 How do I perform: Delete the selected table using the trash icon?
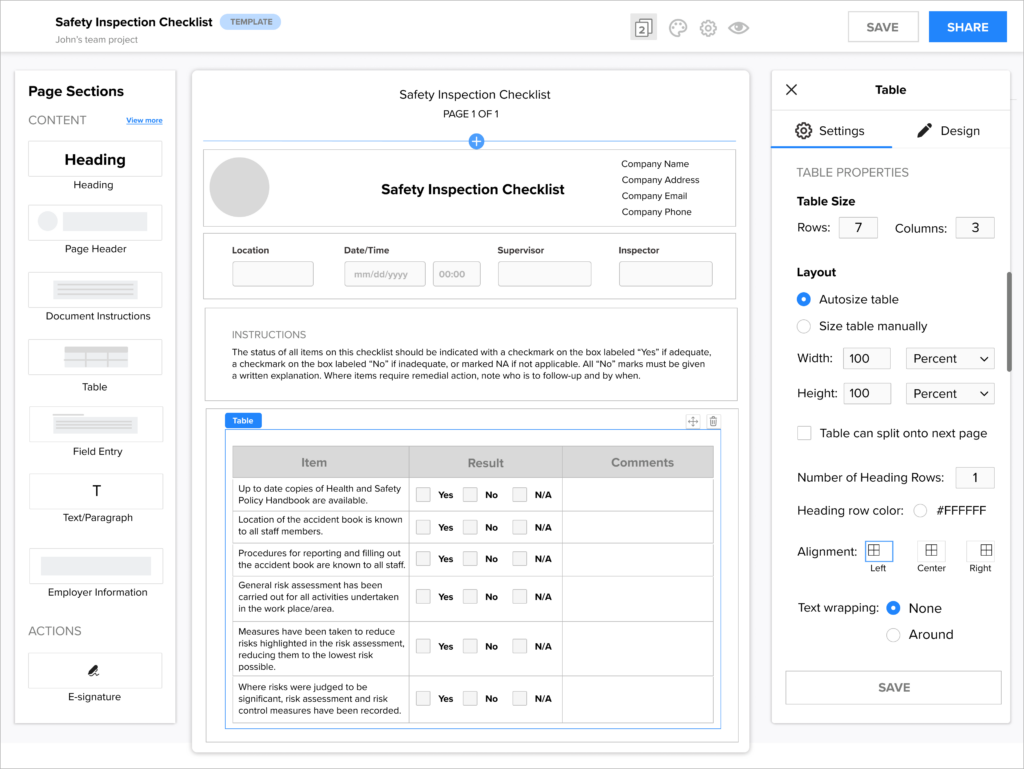click(713, 421)
